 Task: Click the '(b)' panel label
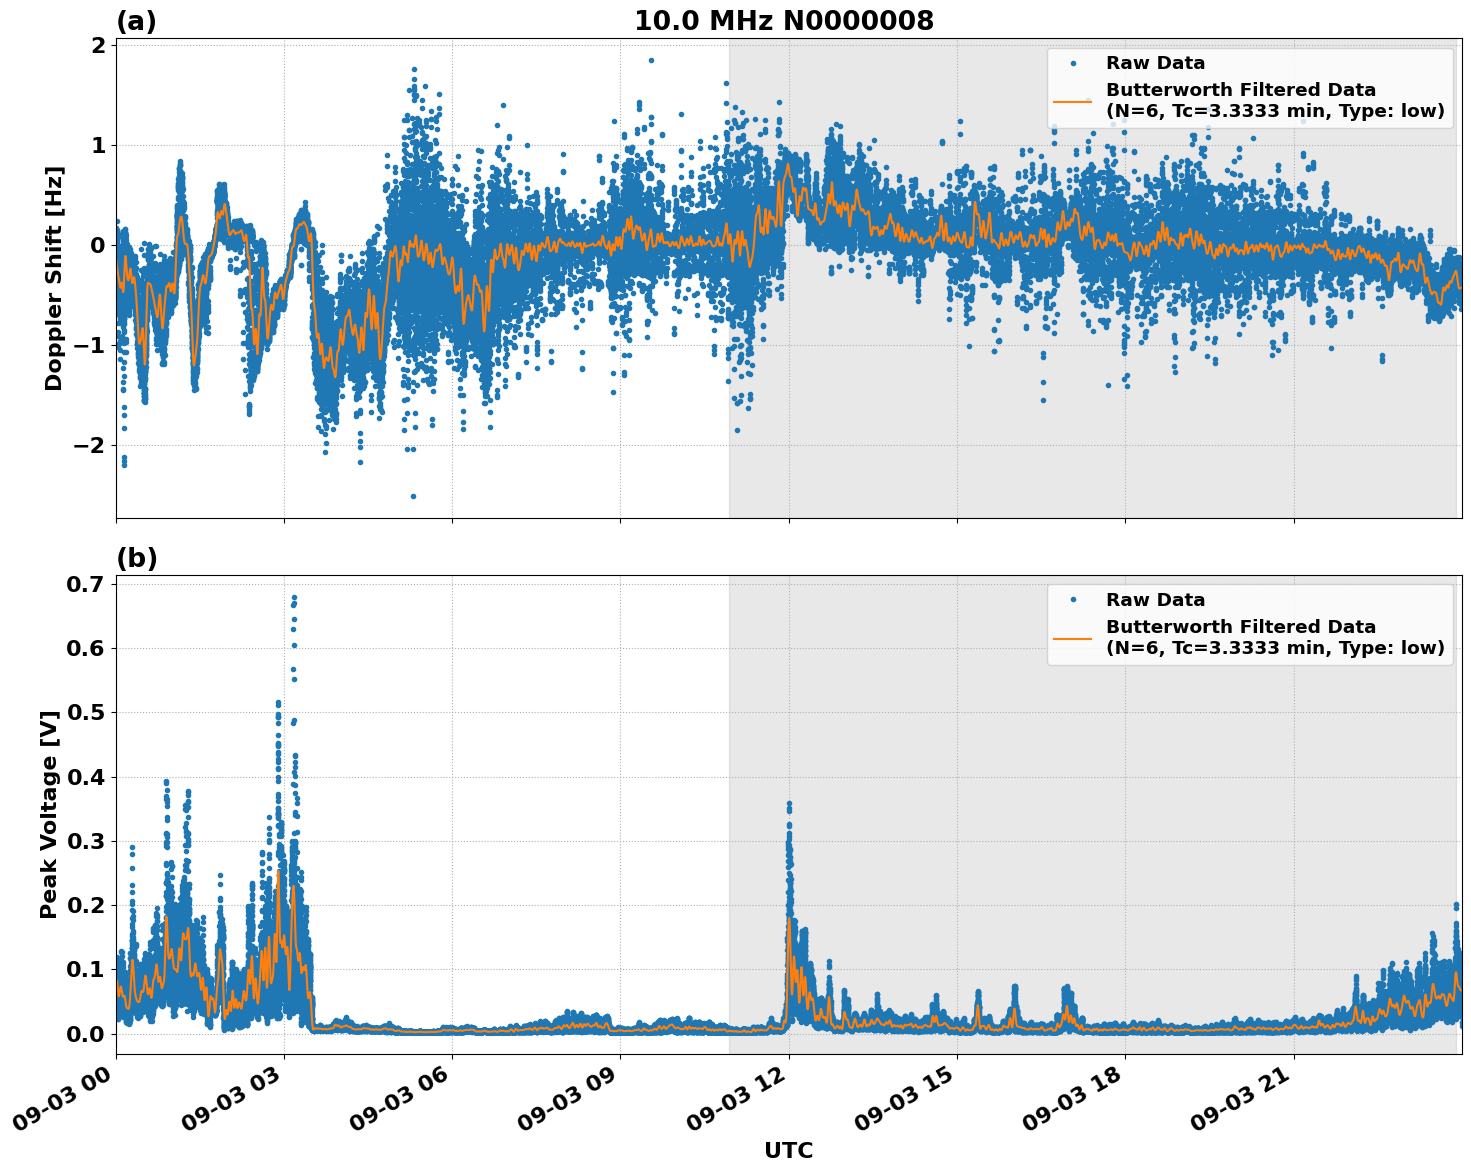(x=137, y=558)
